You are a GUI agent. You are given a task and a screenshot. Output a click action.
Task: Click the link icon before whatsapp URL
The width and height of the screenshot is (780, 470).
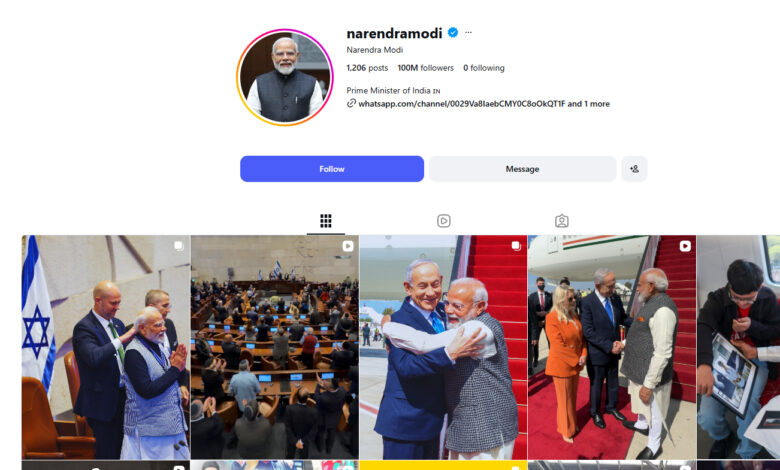point(351,103)
